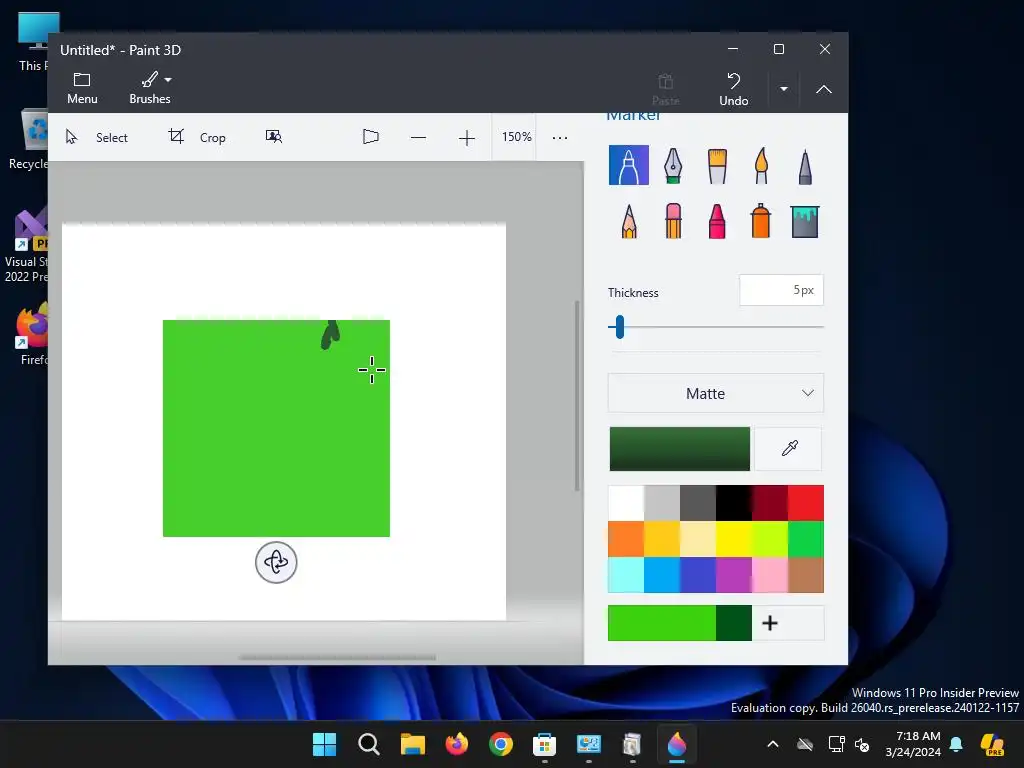Choose the light gray color swatch

pos(662,503)
